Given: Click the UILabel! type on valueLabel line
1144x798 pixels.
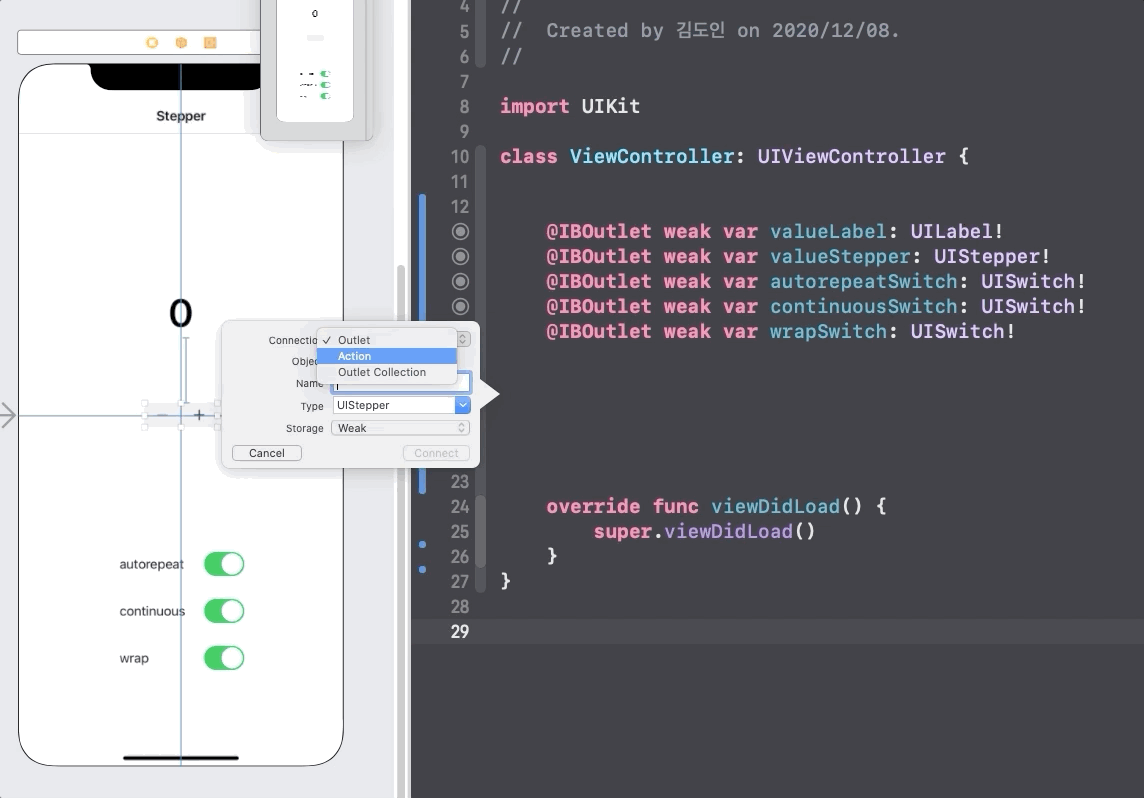Looking at the screenshot, I should tap(956, 232).
